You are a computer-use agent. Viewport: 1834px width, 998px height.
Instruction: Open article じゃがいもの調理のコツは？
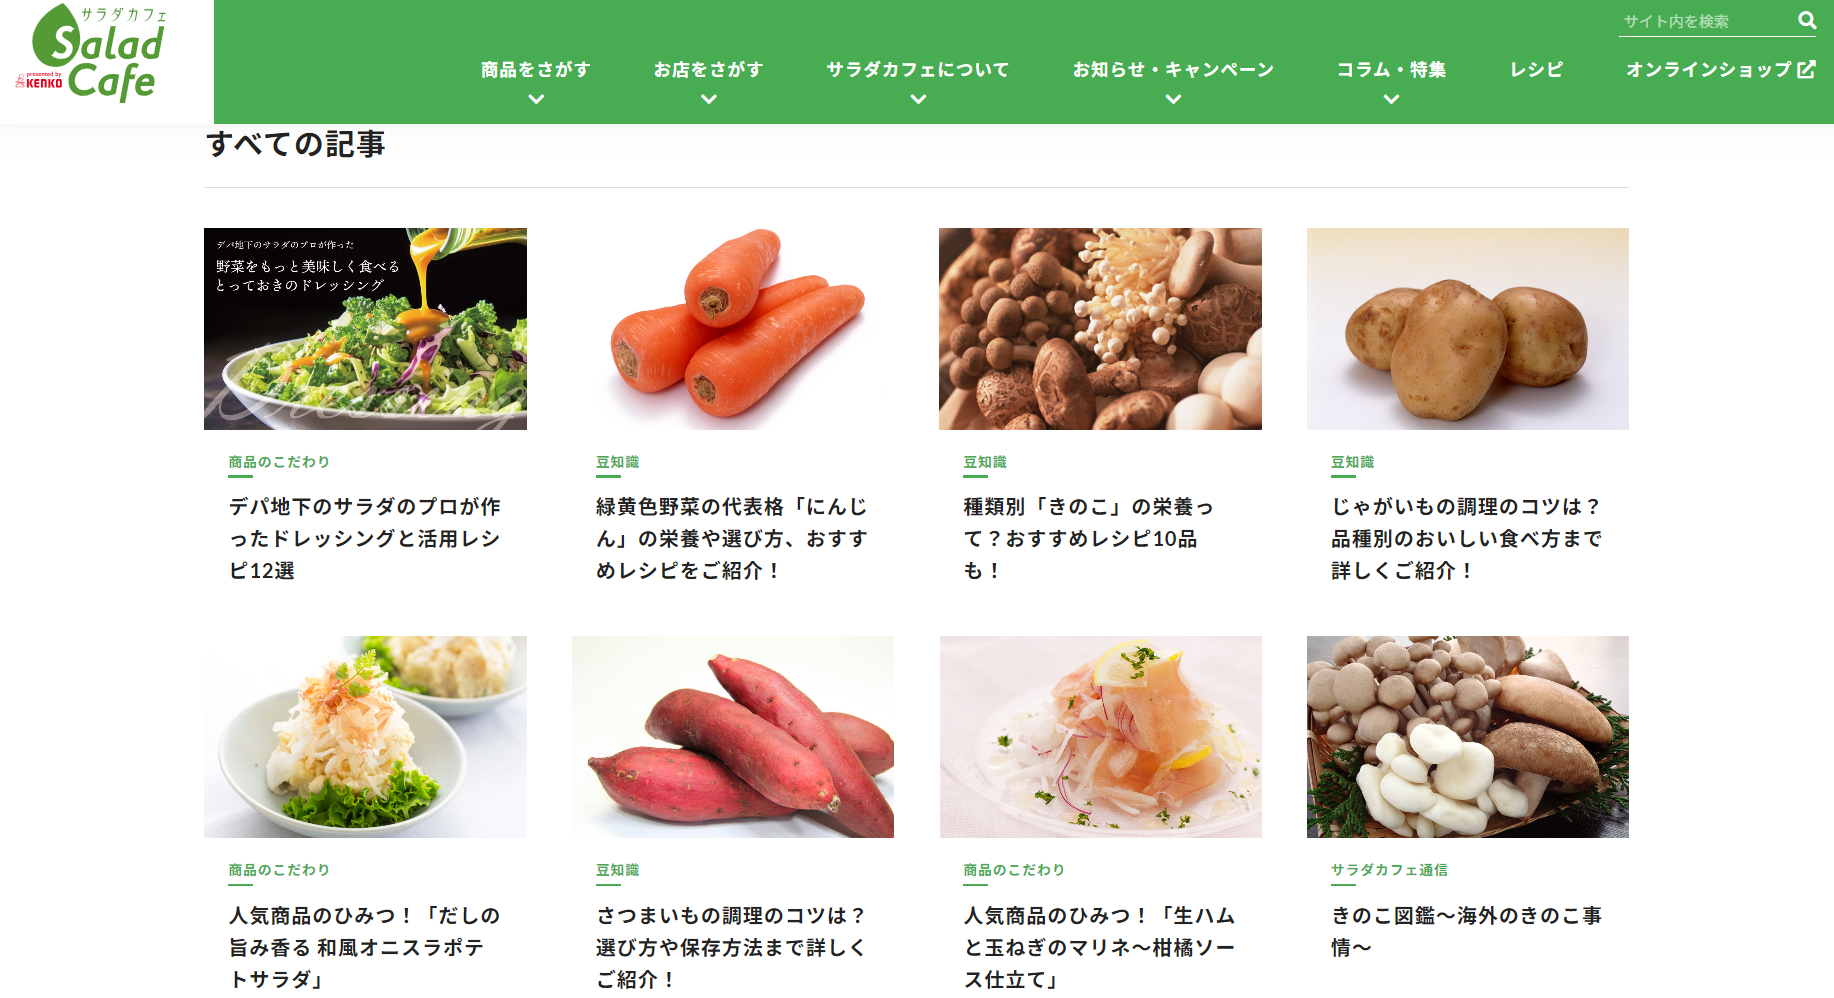(x=1467, y=538)
